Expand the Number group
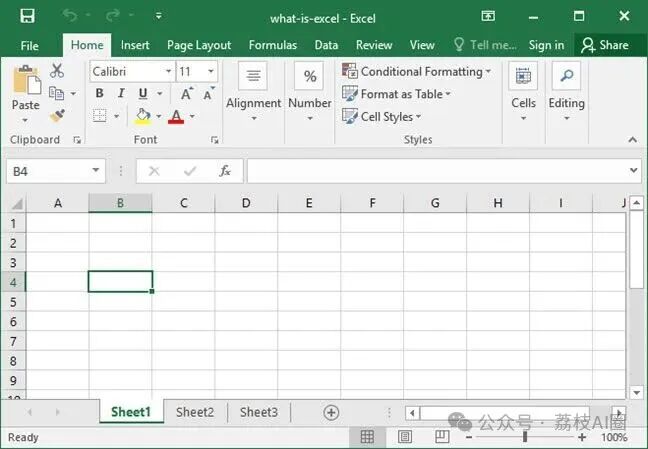This screenshot has width=648, height=449. pyautogui.click(x=310, y=92)
